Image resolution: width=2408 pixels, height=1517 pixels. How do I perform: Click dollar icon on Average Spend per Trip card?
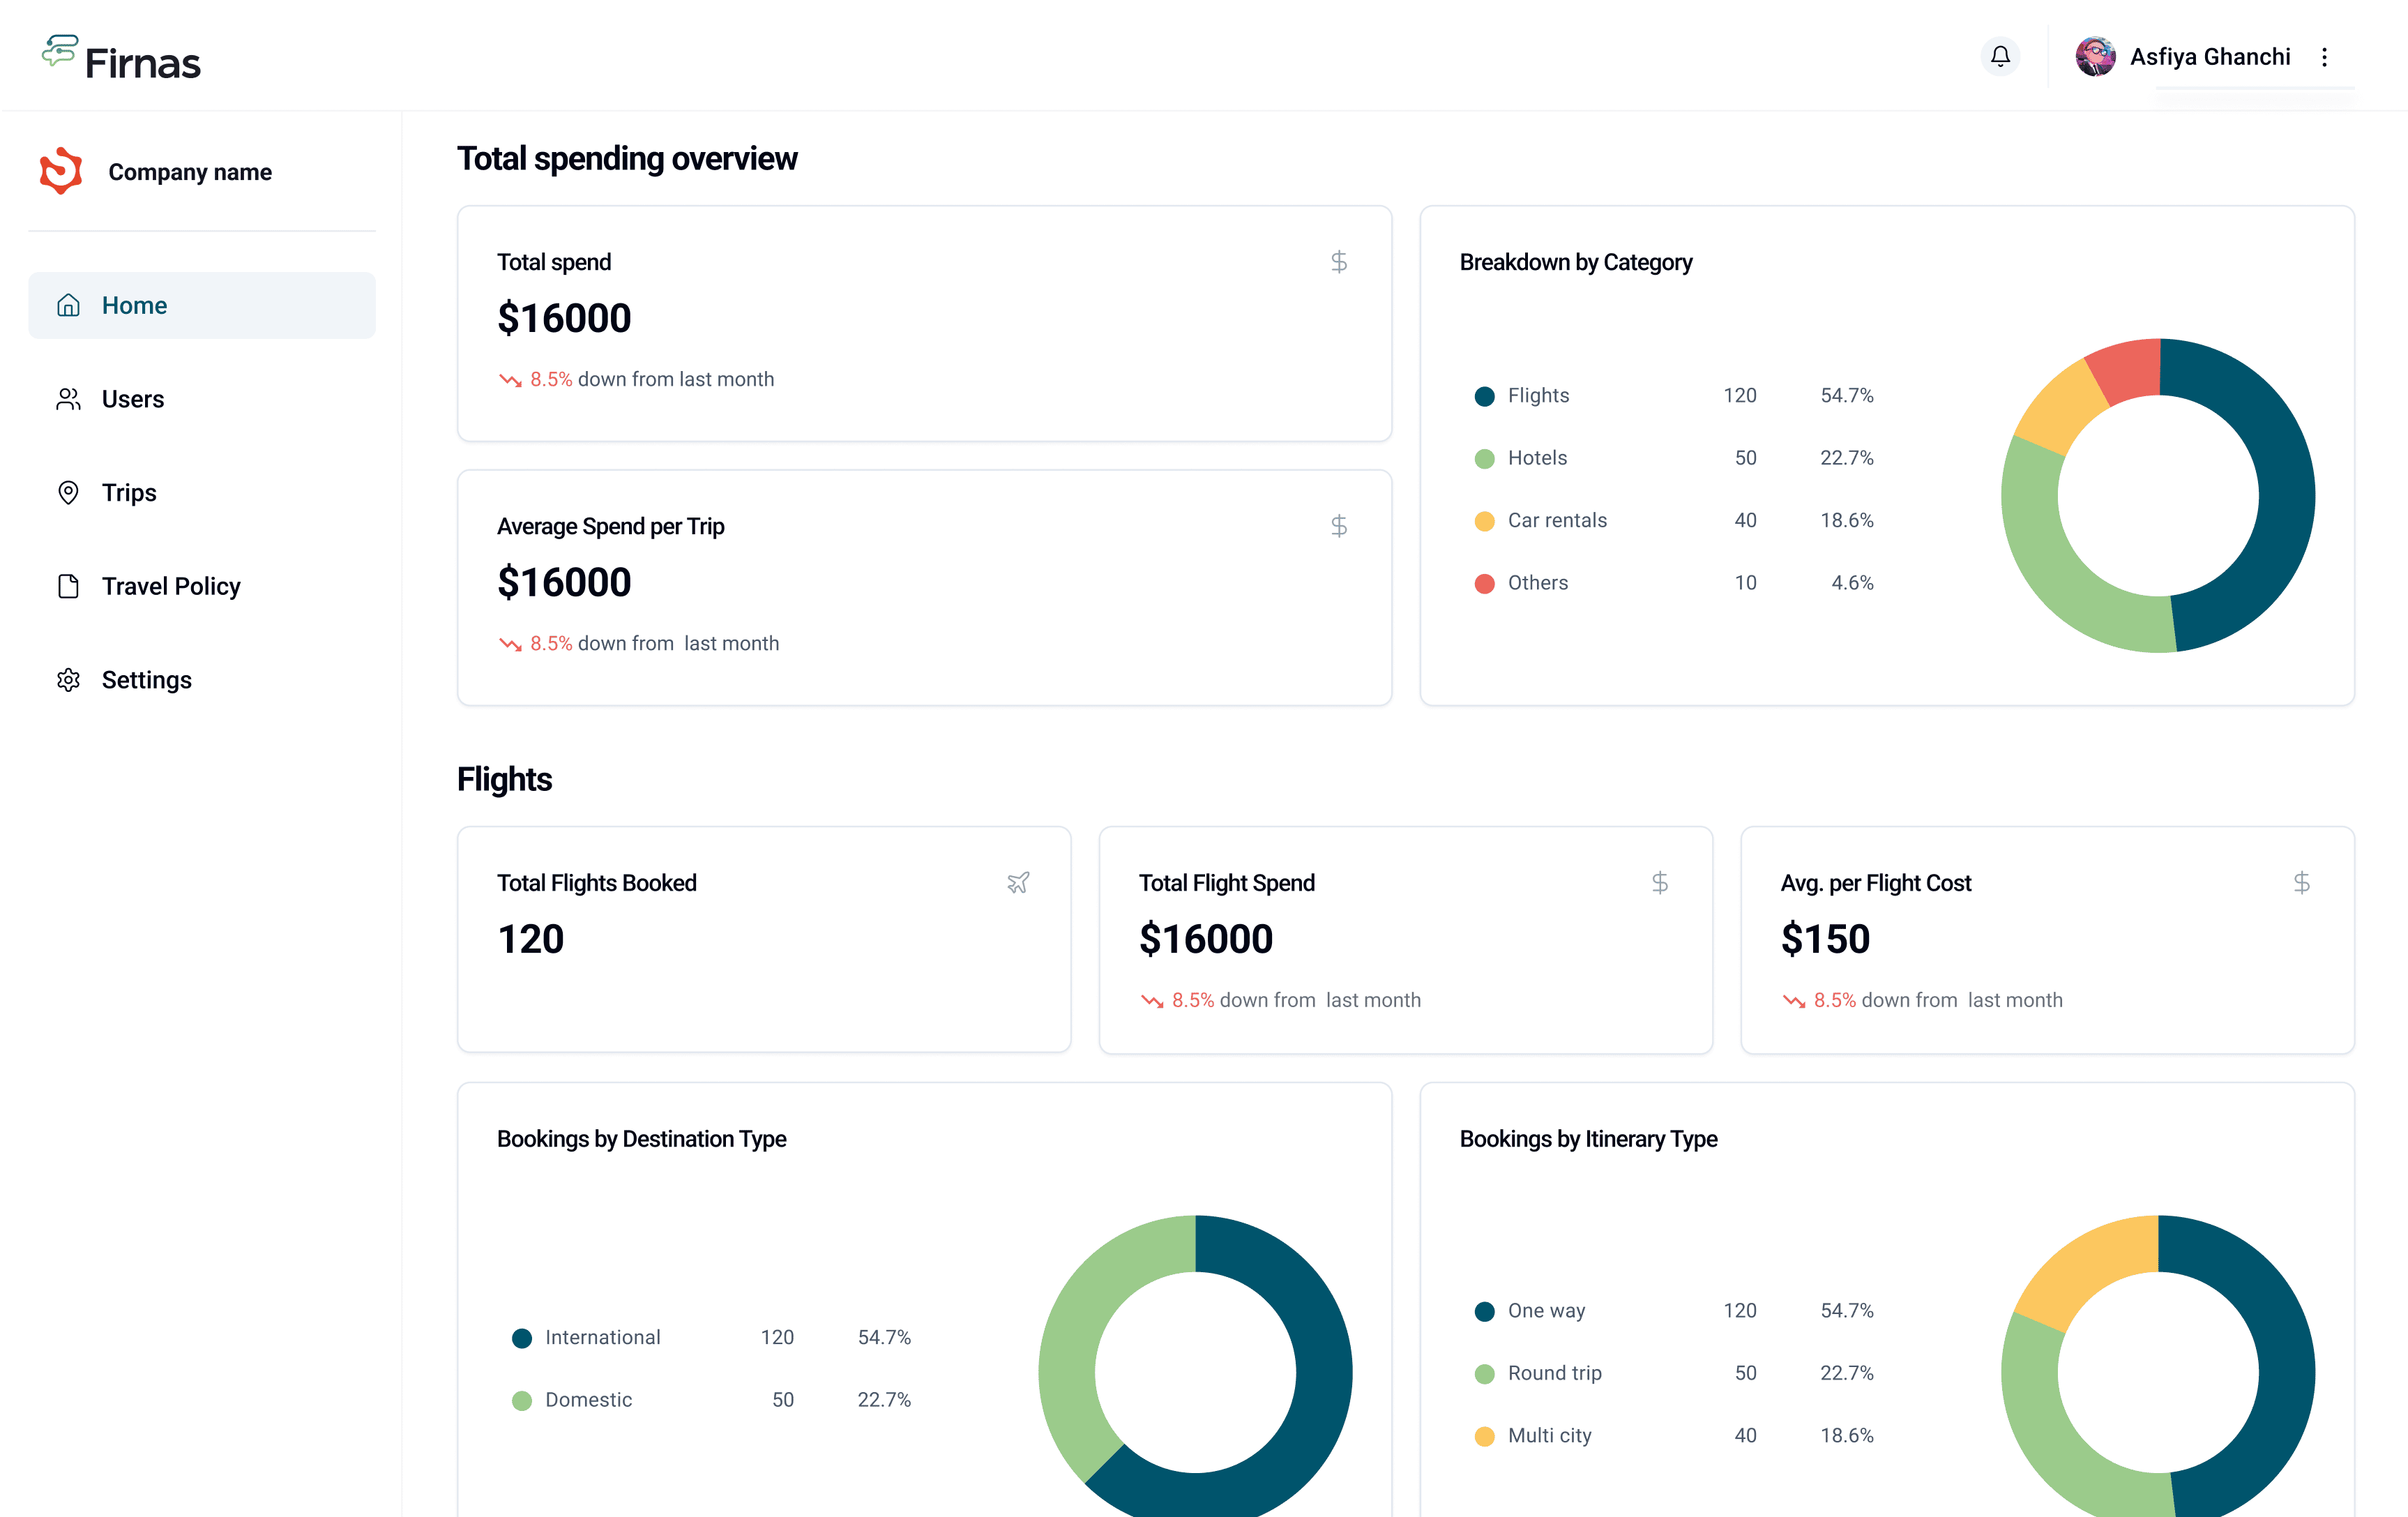pos(1339,526)
